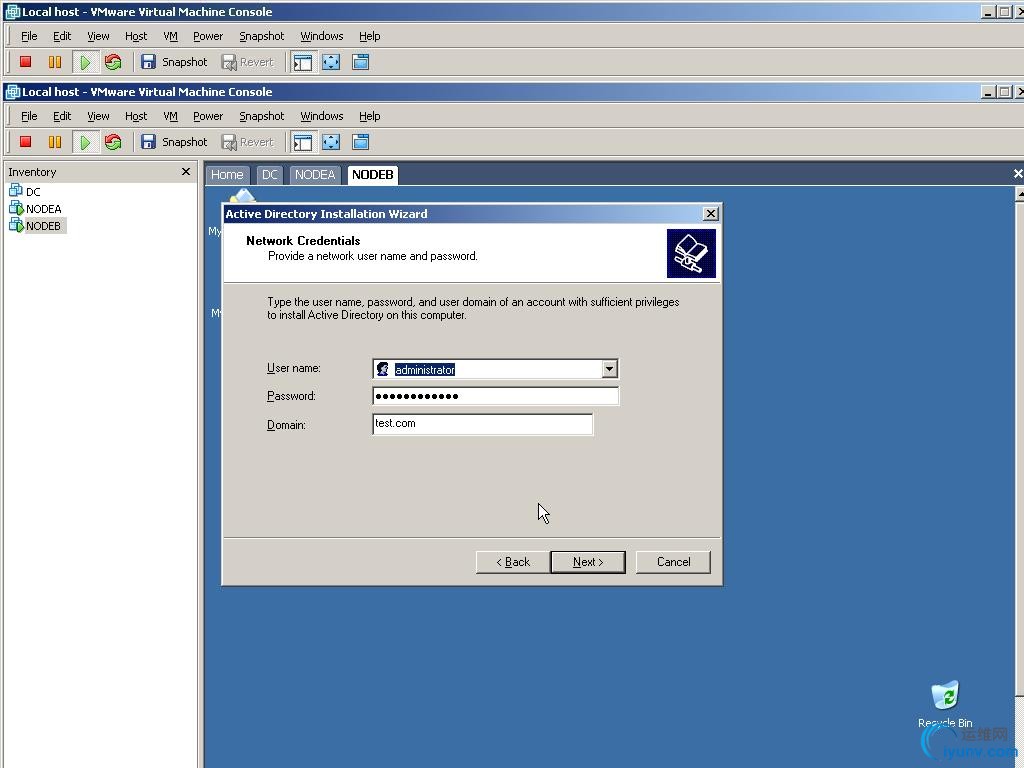This screenshot has height=768, width=1024.
Task: Open Edit menu in lower console window
Action: (62, 116)
